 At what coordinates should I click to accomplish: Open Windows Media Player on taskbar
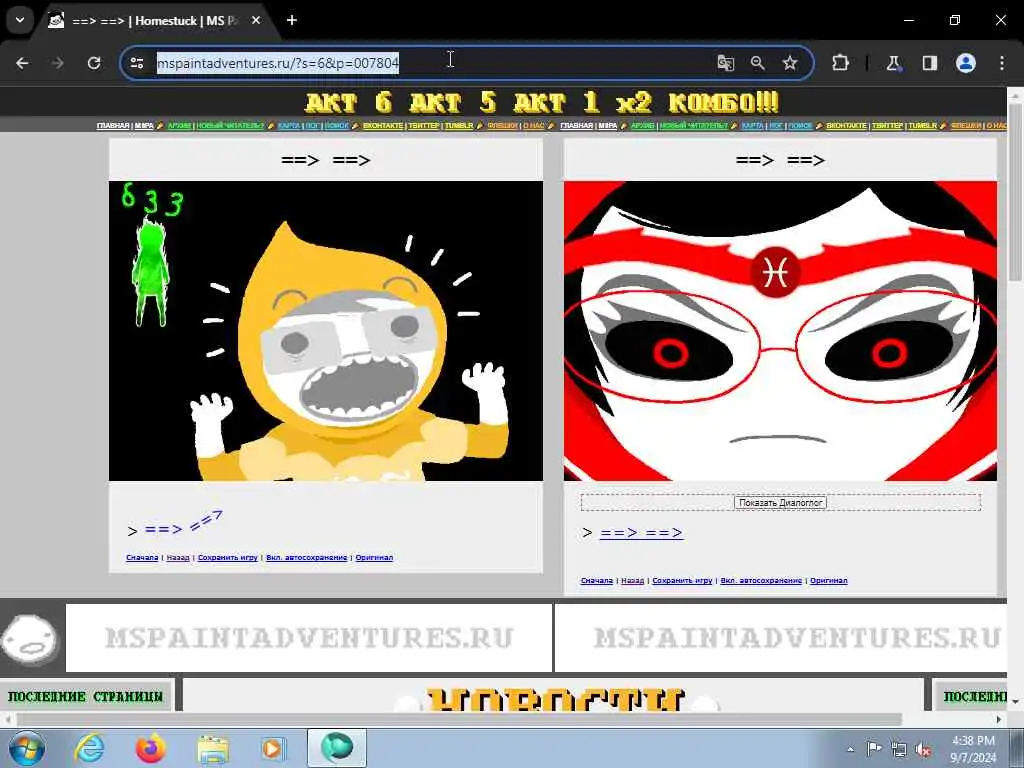click(274, 748)
